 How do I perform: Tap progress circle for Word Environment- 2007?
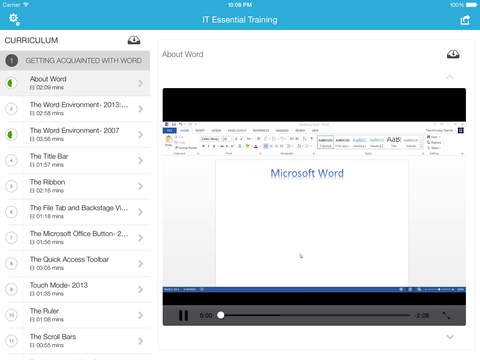pyautogui.click(x=11, y=135)
